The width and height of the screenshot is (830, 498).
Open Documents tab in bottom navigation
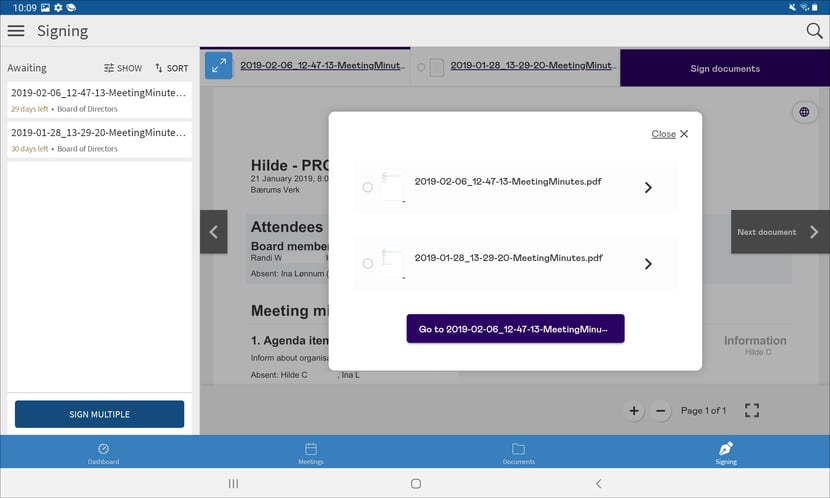518,453
